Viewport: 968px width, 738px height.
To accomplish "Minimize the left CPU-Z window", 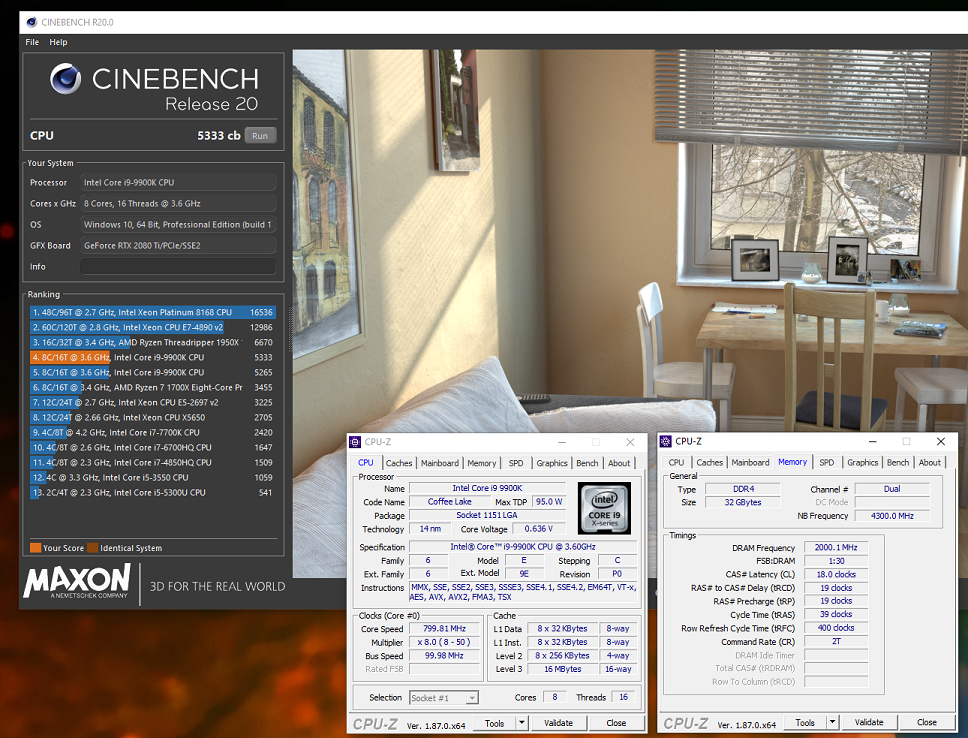I will (562, 442).
